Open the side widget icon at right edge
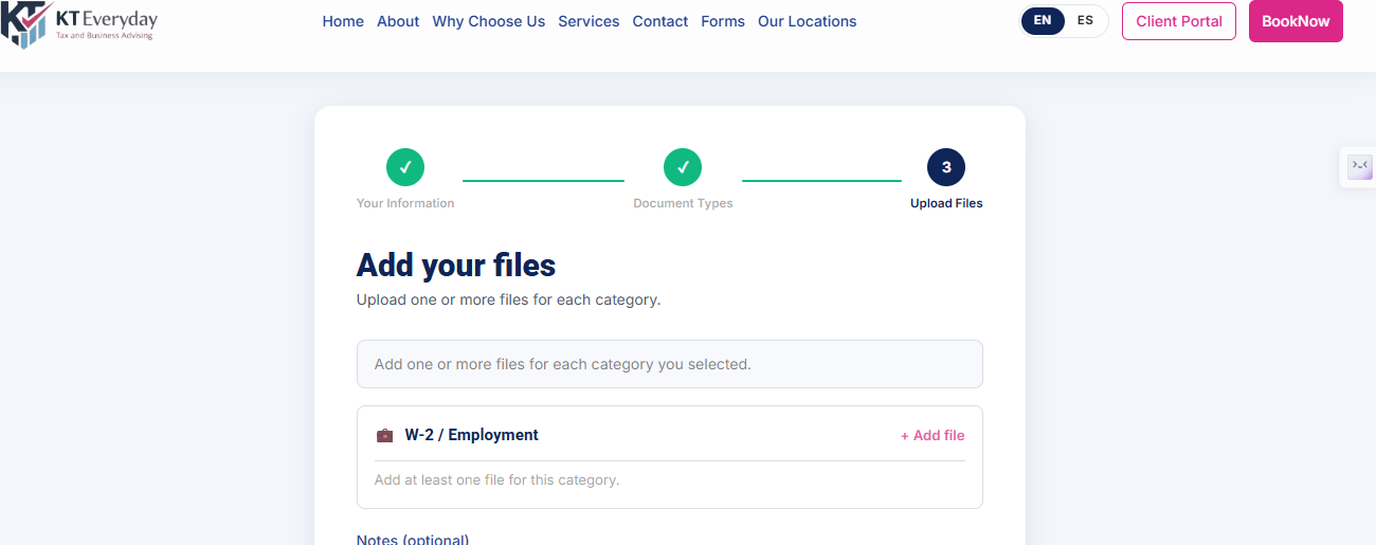The width and height of the screenshot is (1376, 545). (x=1360, y=166)
